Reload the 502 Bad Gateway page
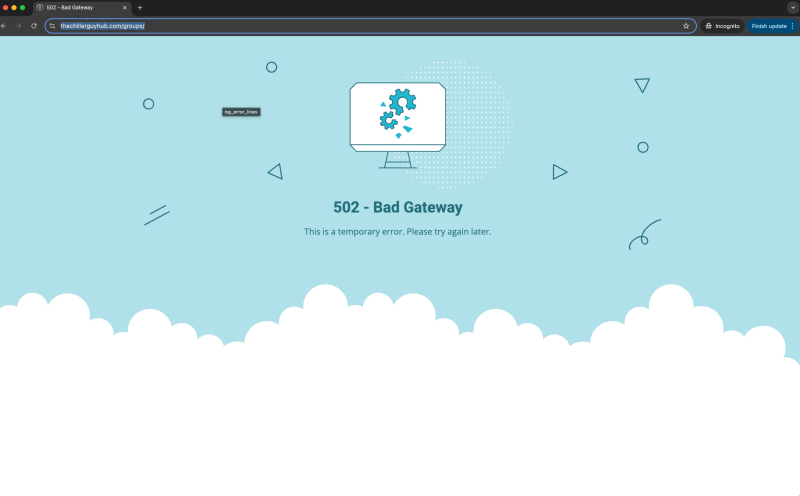This screenshot has height=496, width=800. 34,26
